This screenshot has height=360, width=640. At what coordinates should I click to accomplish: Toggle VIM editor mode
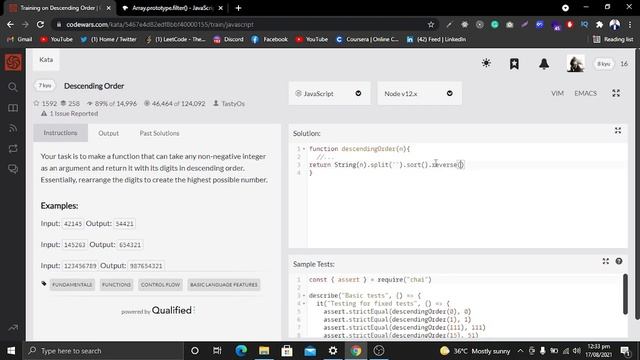(x=557, y=93)
